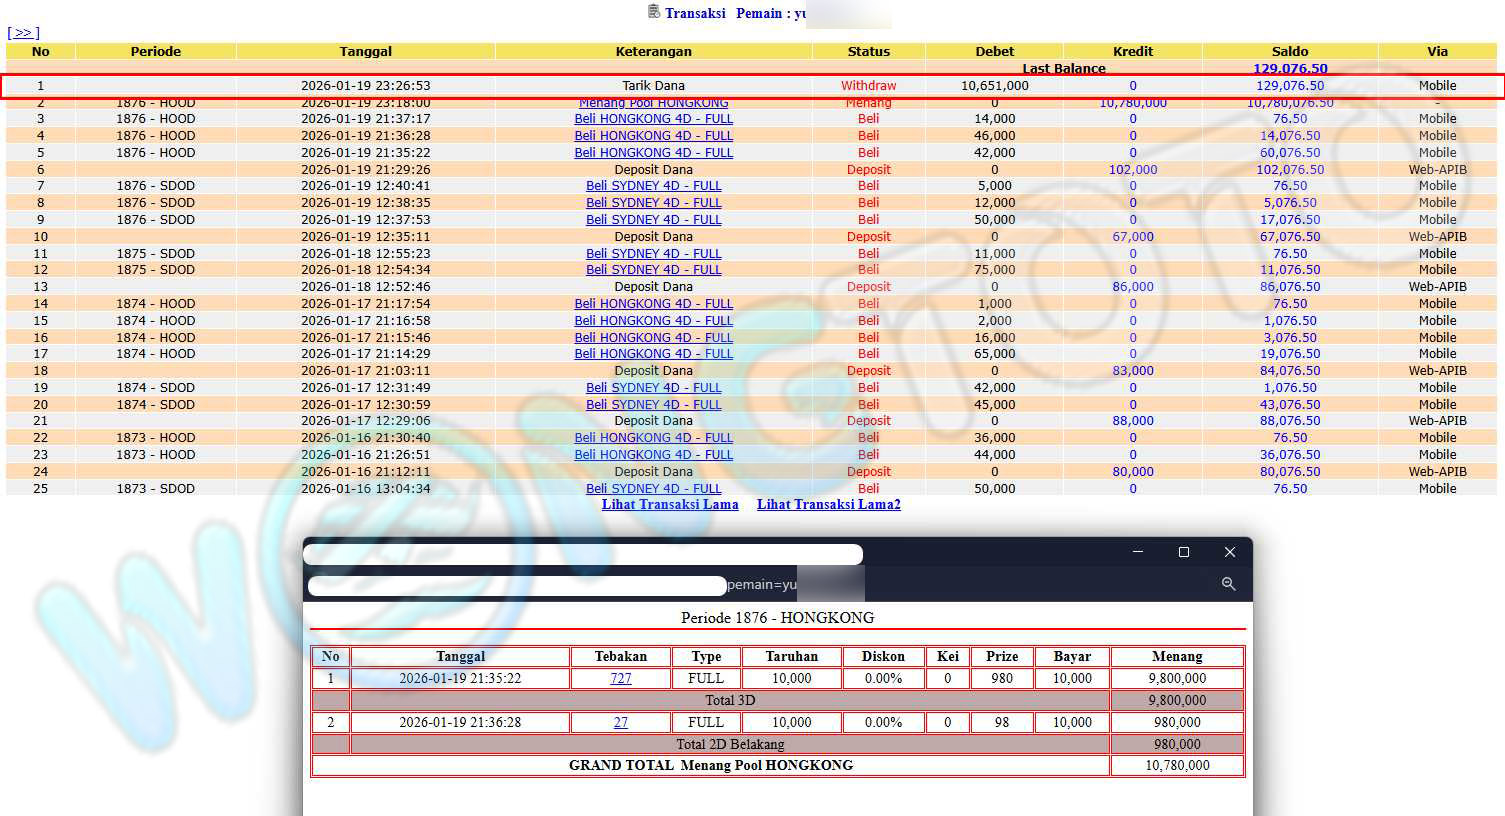Click the Lihat Transaksi Lama link

(670, 505)
